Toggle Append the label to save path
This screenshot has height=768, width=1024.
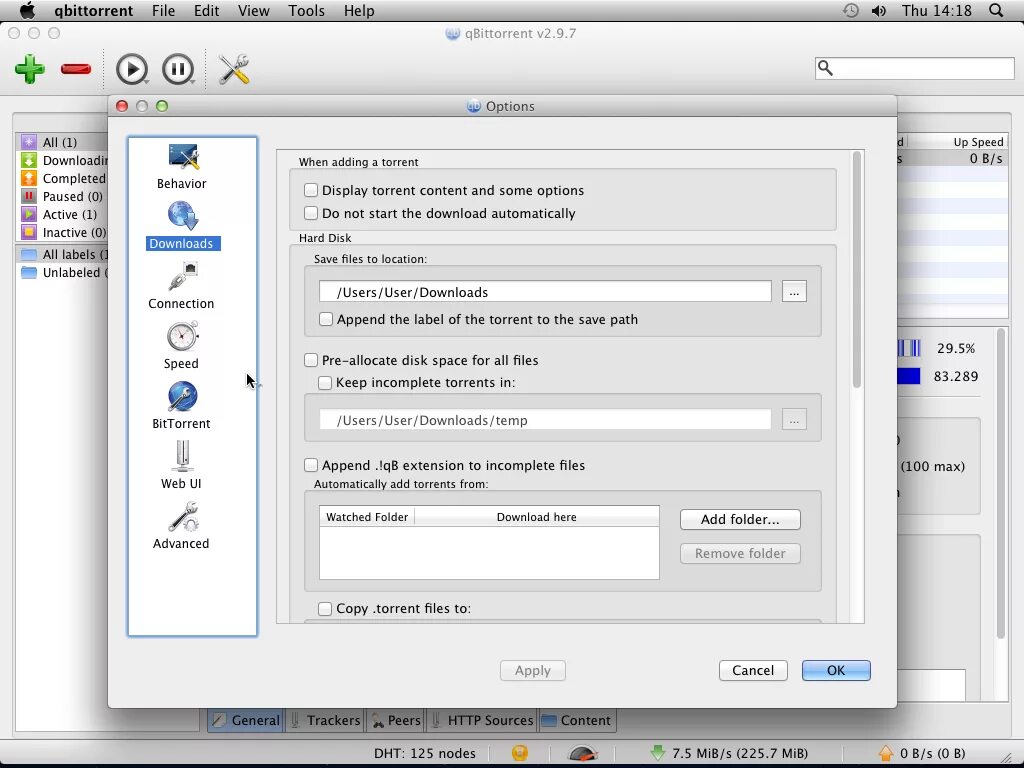(325, 319)
